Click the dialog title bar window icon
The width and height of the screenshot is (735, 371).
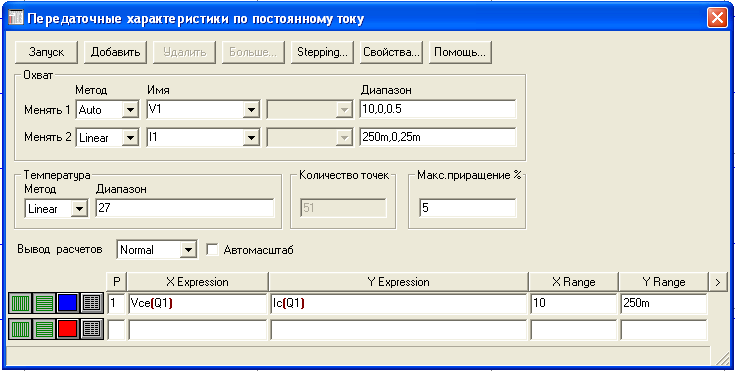(15, 18)
